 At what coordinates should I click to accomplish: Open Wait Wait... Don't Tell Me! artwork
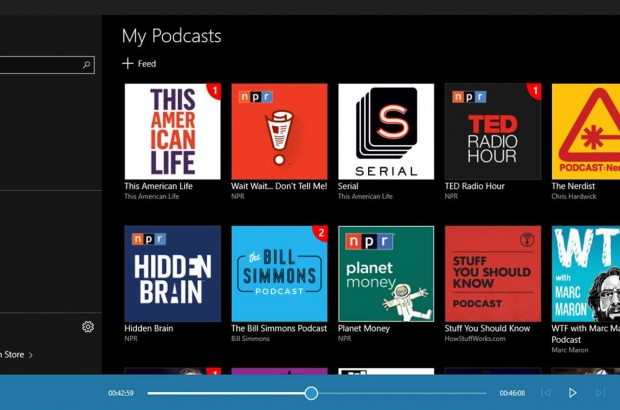pyautogui.click(x=279, y=131)
